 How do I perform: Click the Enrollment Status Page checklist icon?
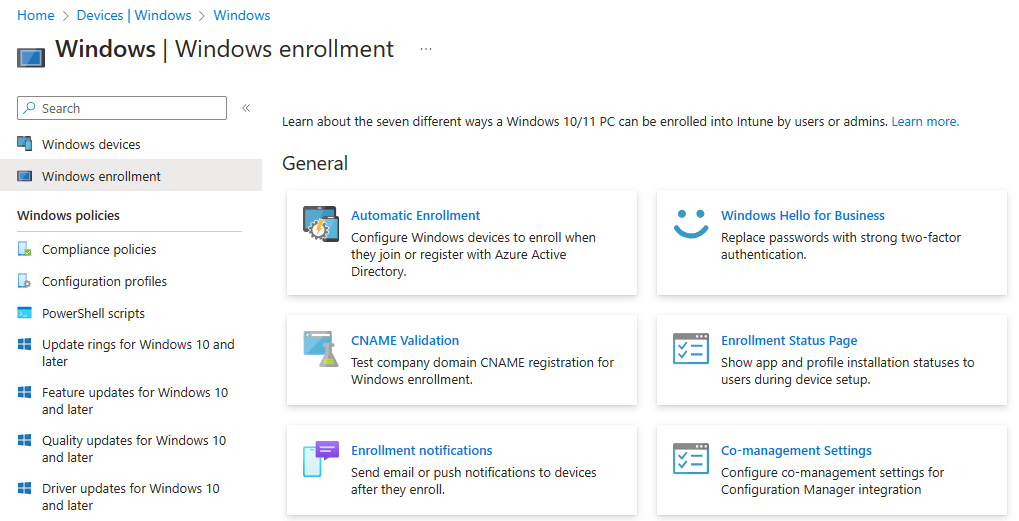[x=690, y=349]
